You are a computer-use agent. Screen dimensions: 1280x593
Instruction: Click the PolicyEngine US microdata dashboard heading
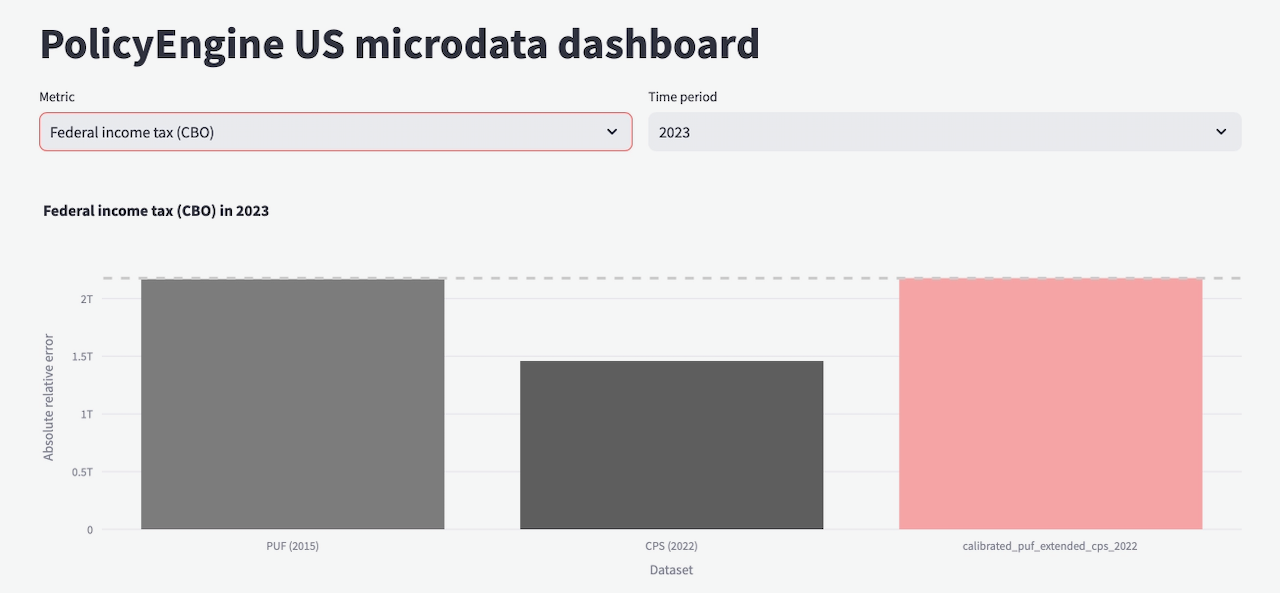(x=399, y=45)
